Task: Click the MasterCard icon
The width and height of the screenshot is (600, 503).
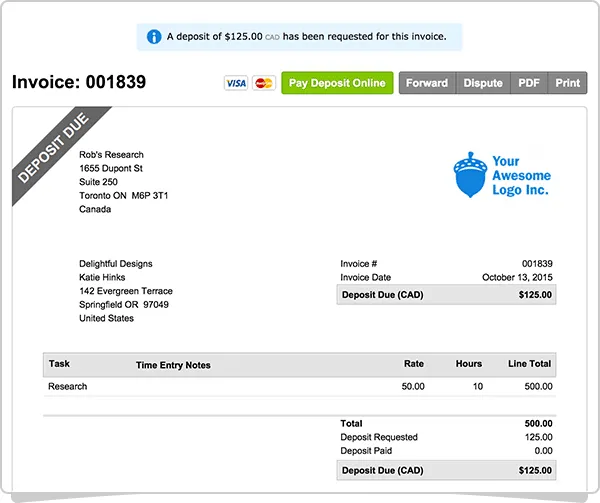Action: pyautogui.click(x=264, y=83)
